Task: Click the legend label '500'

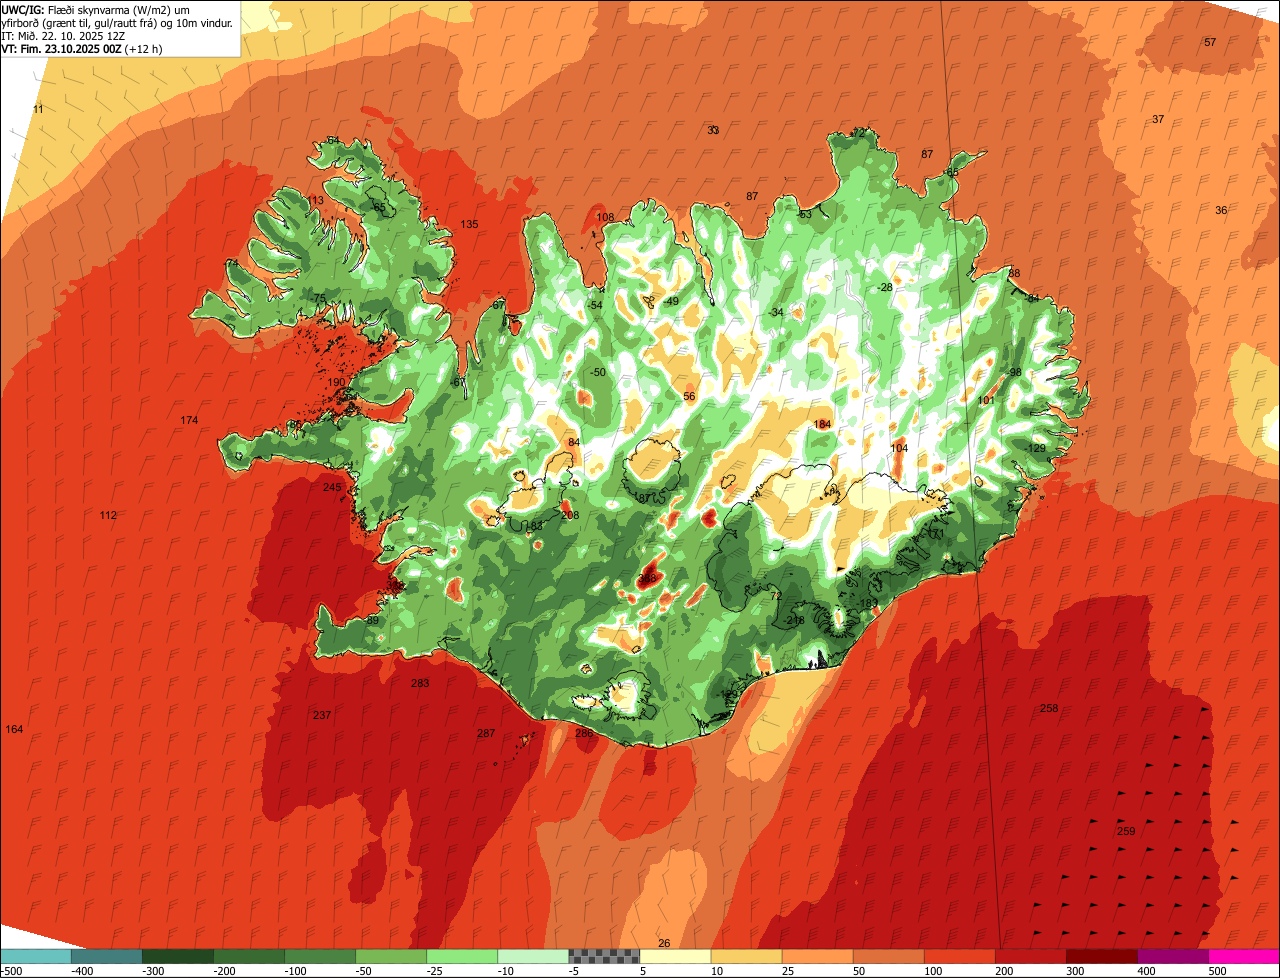Action: point(1217,972)
